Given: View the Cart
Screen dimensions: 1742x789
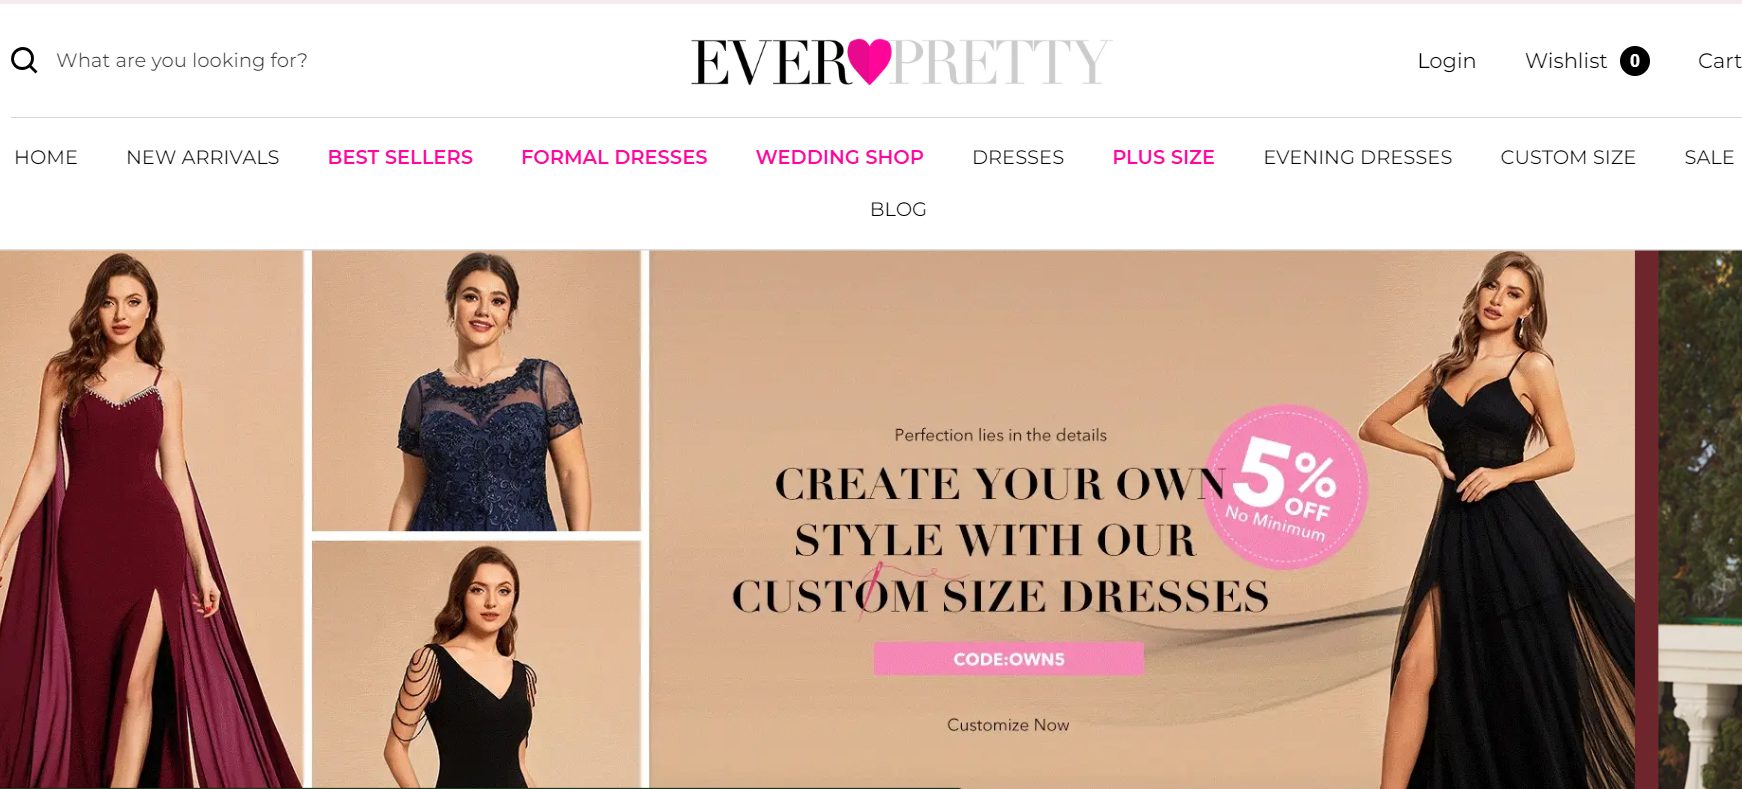Looking at the screenshot, I should coord(1719,61).
